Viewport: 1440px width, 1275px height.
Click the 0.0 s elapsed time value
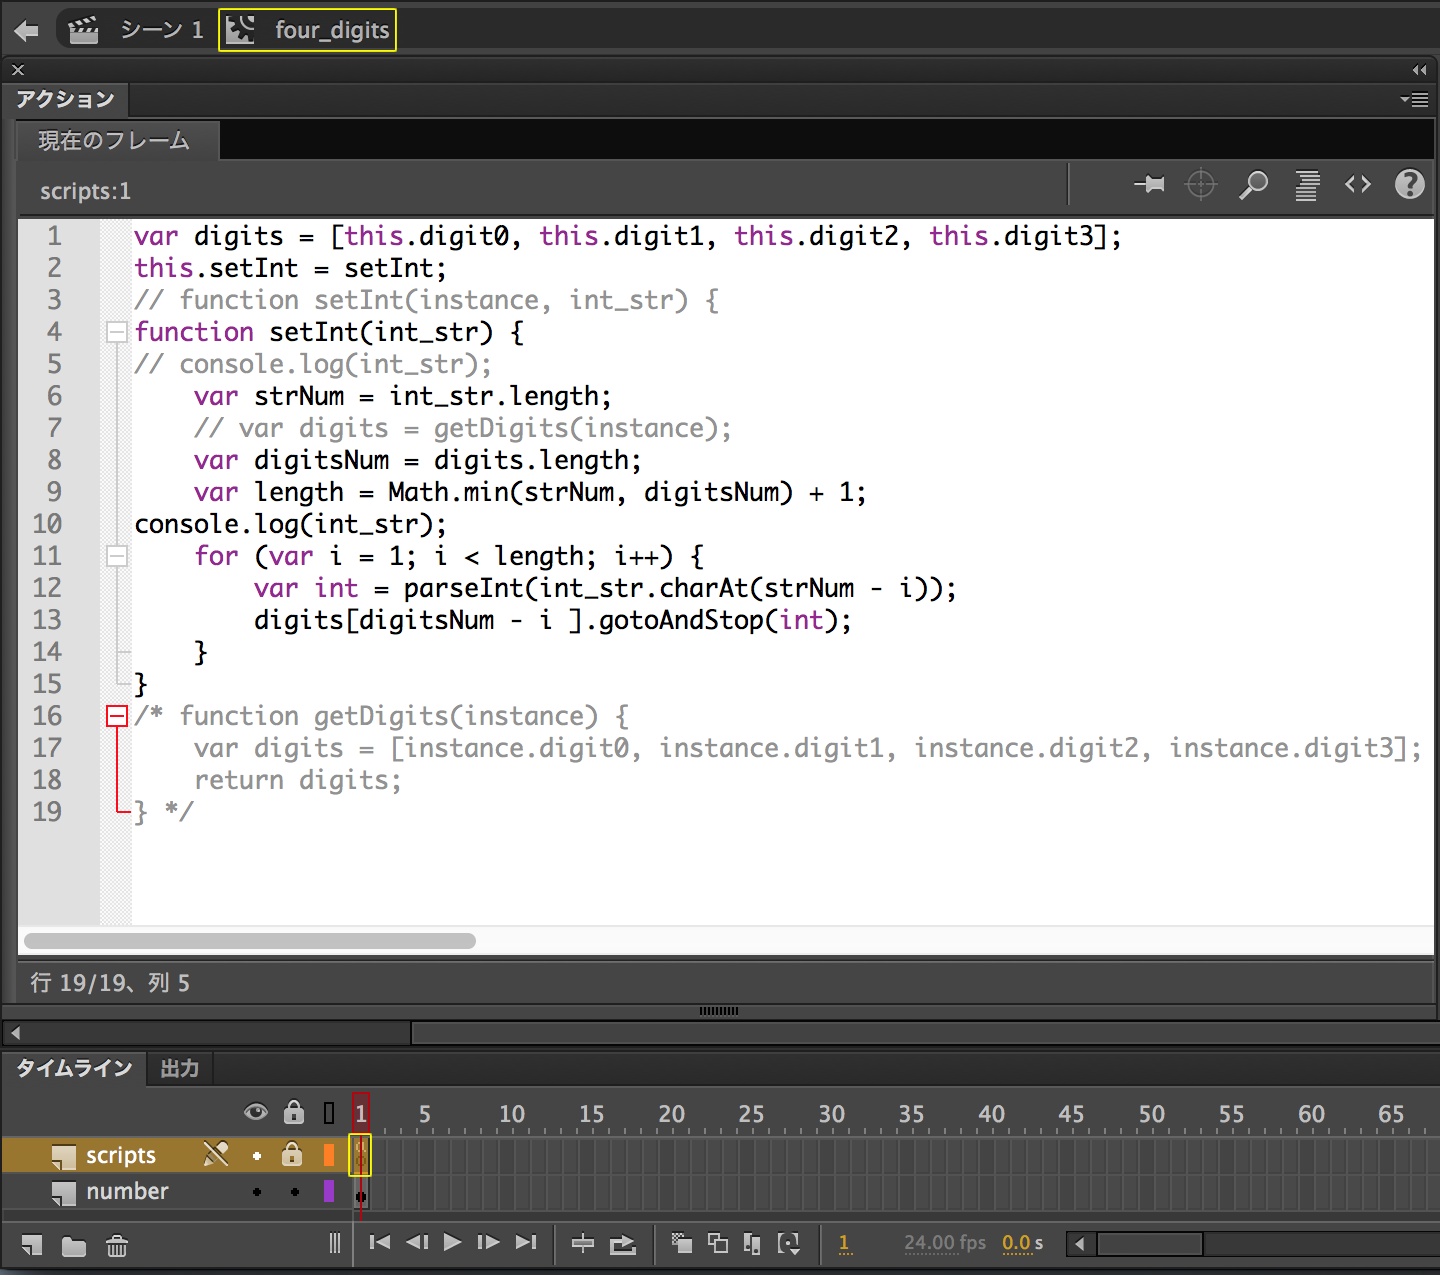point(1022,1243)
